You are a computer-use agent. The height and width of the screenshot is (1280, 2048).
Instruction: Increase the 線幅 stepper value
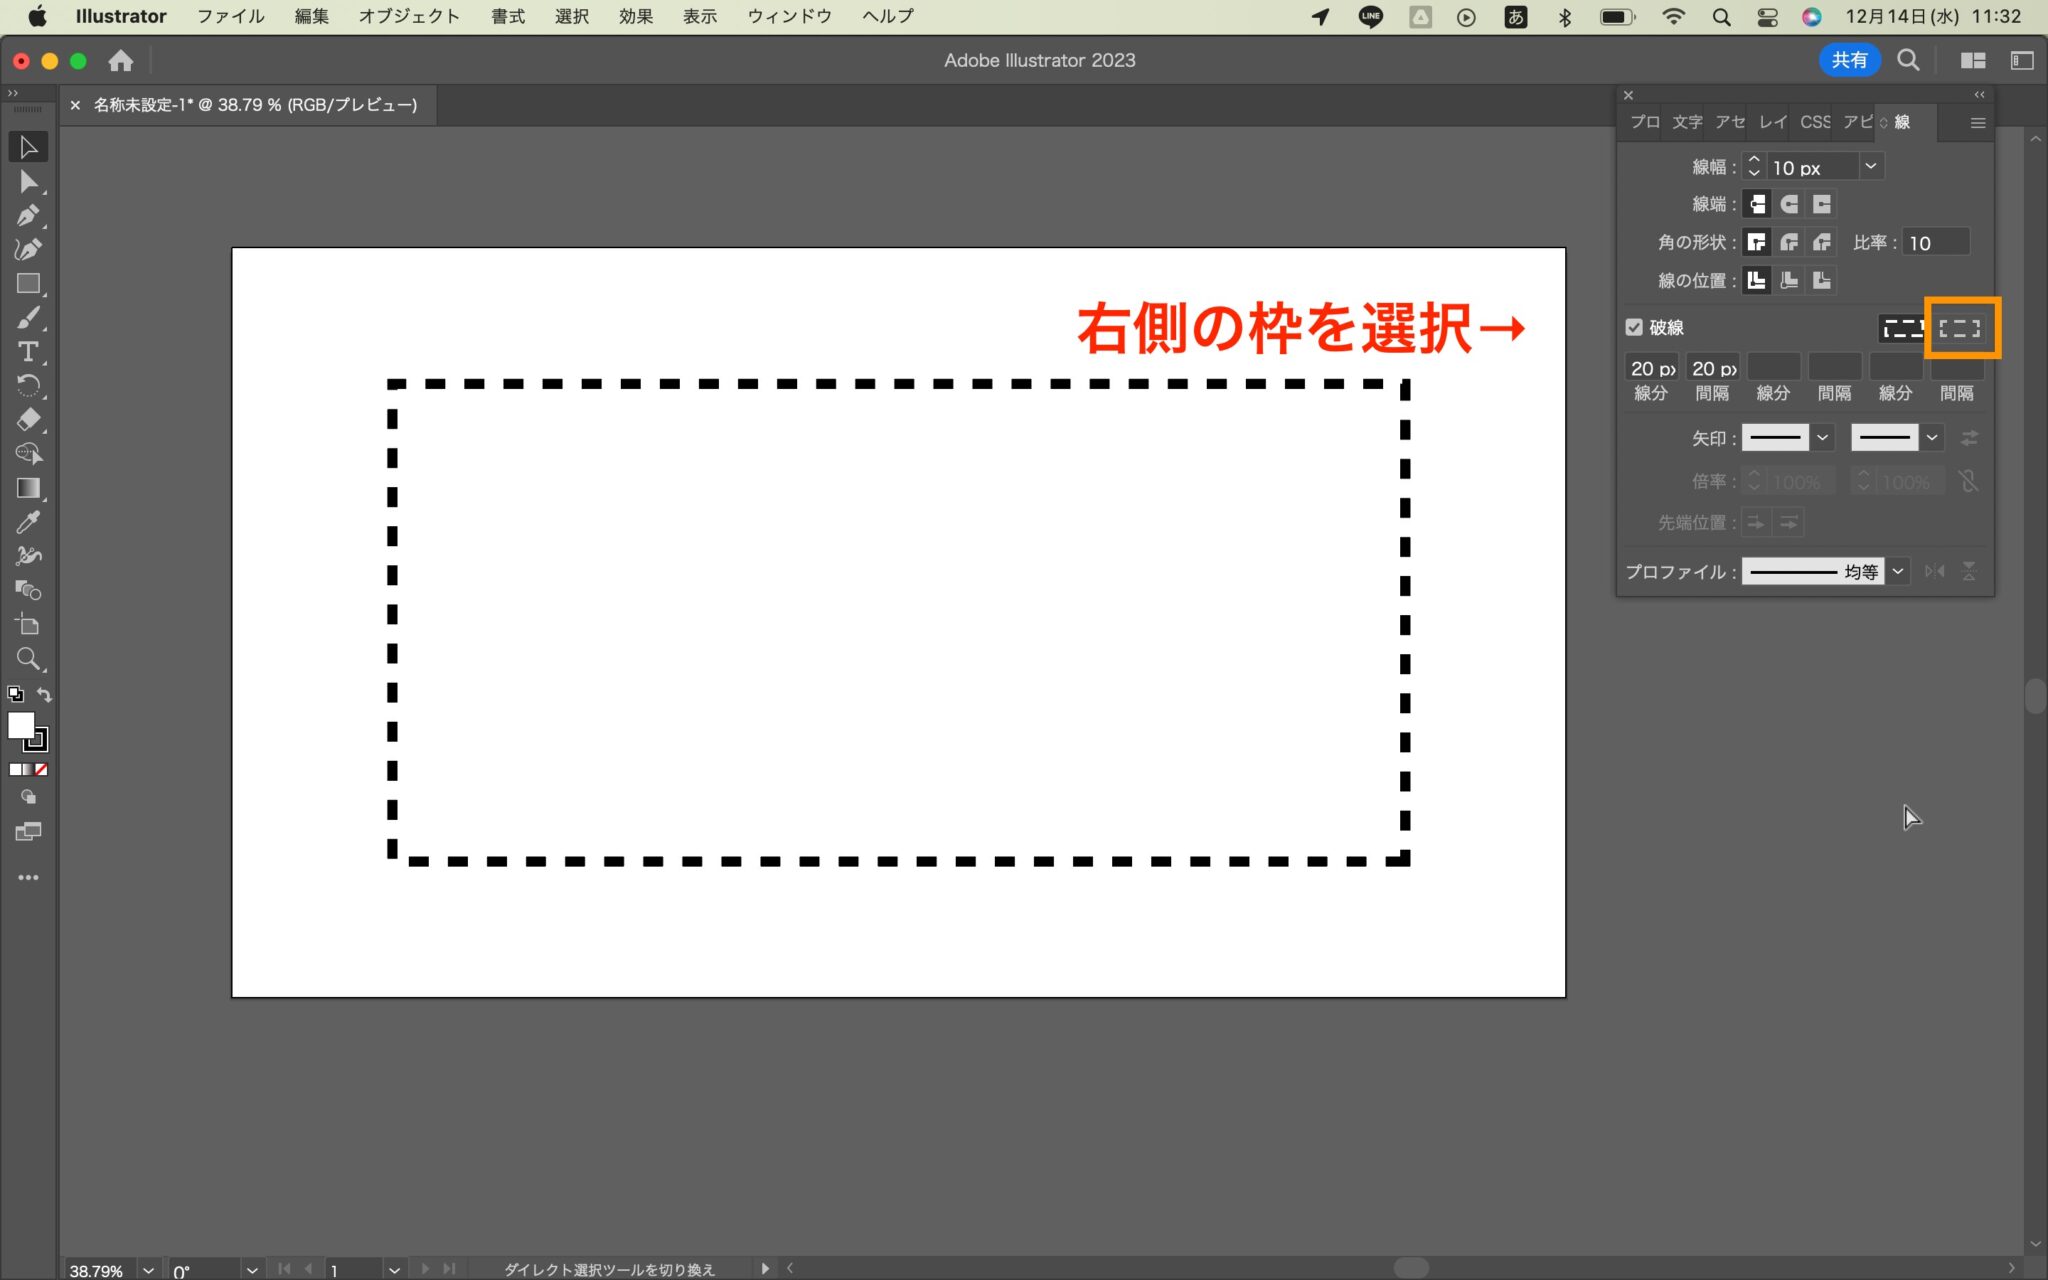pyautogui.click(x=1754, y=159)
